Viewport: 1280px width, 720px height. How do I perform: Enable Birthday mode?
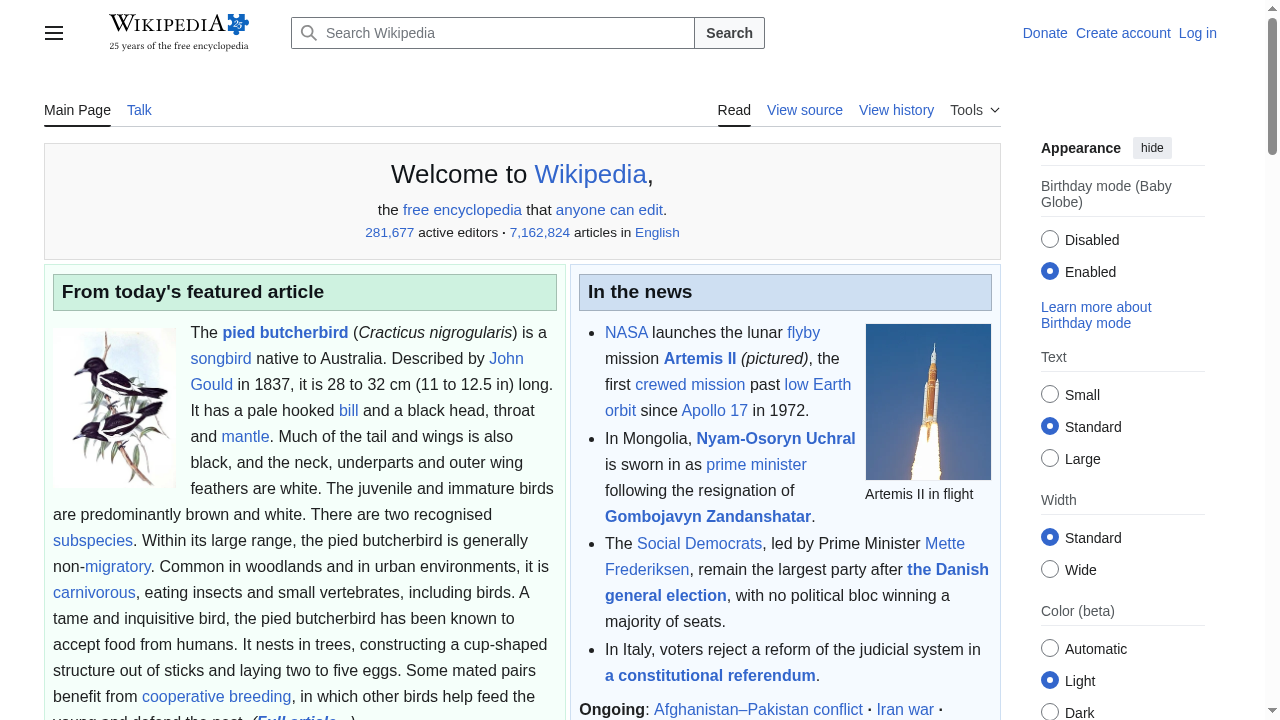[x=1050, y=270]
